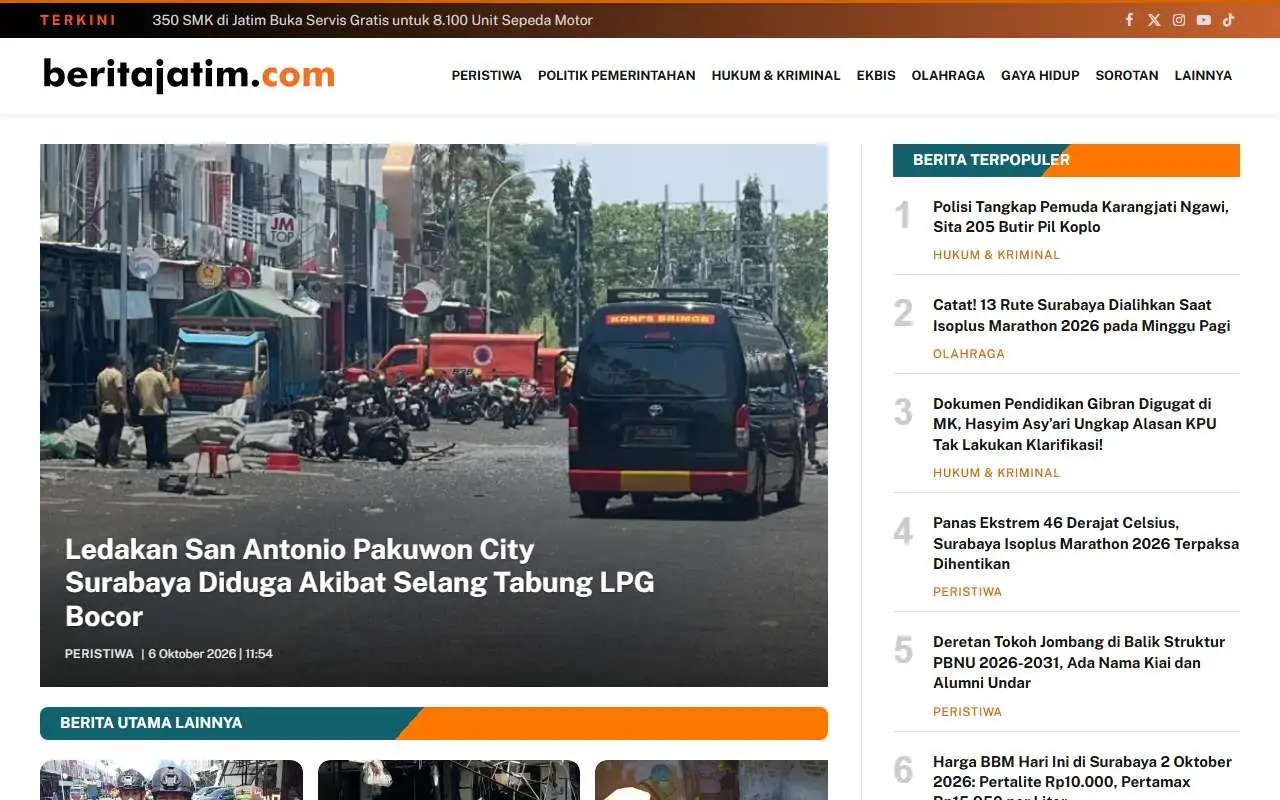Open third thumbnail below Berita Utama Lainnya
1280x800 pixels.
point(711,780)
